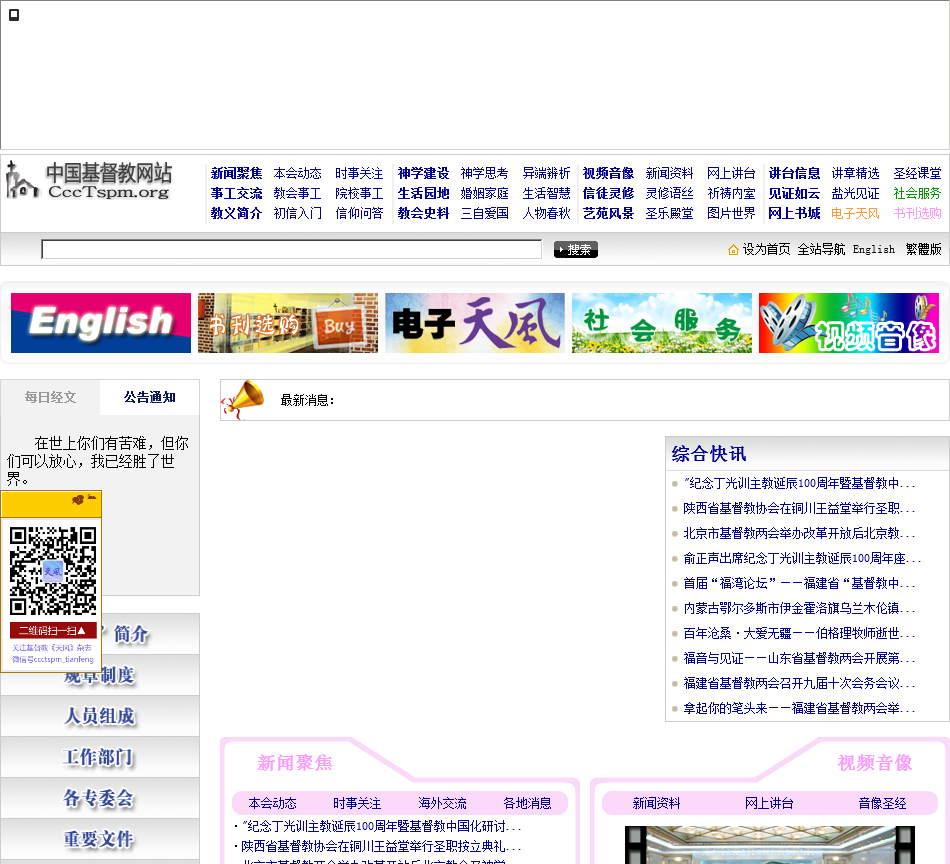The image size is (950, 864).
Task: Switch to 繁體版 traditional Chinese
Action: 923,249
